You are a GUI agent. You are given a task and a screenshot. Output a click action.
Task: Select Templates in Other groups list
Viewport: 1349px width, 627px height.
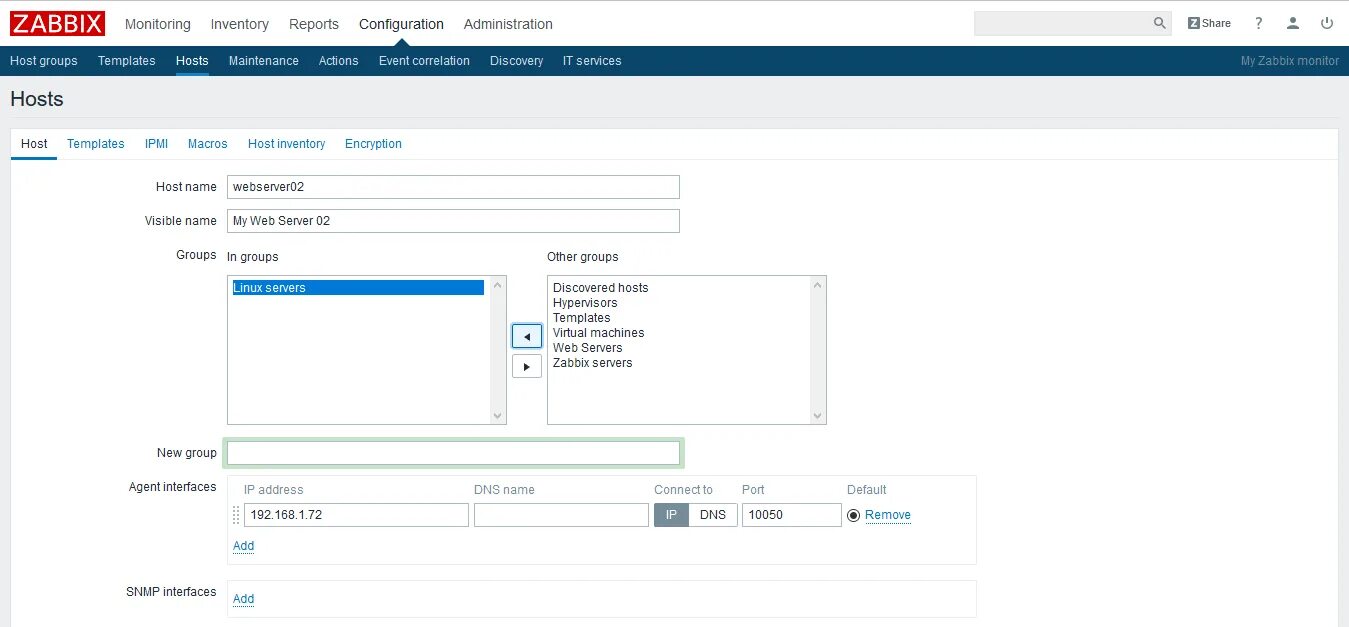(581, 318)
